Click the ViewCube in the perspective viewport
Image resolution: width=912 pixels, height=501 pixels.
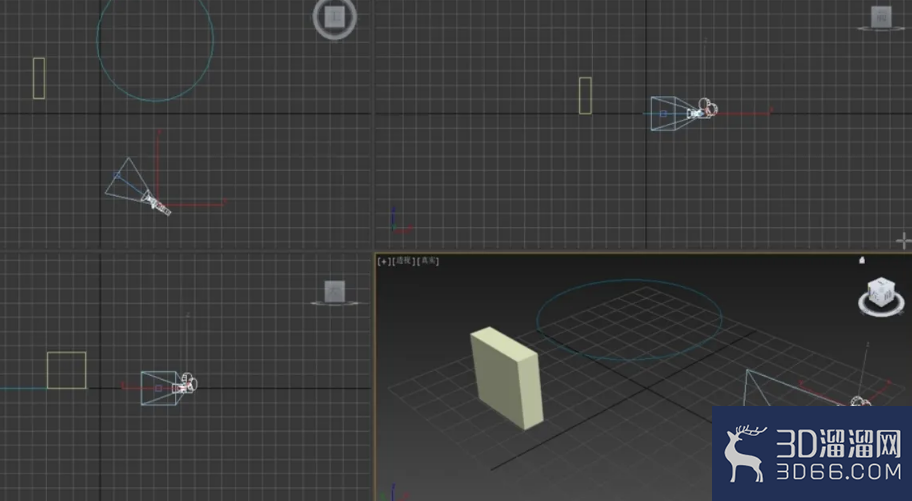(x=881, y=296)
